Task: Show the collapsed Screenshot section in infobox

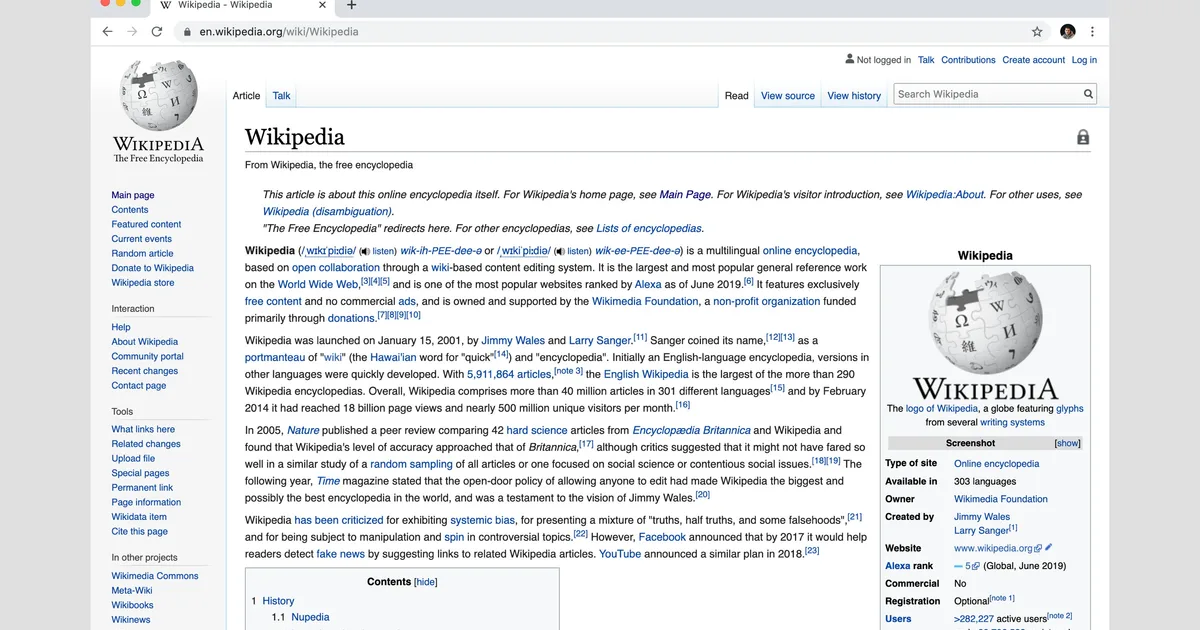Action: (1067, 443)
